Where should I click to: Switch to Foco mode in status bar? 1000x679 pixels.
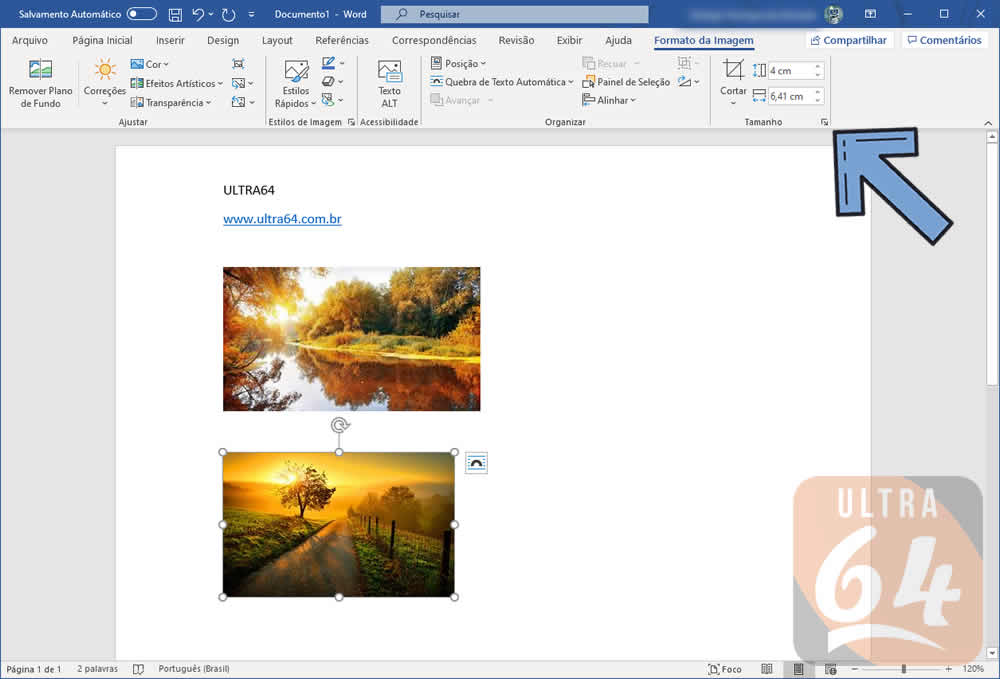click(725, 669)
